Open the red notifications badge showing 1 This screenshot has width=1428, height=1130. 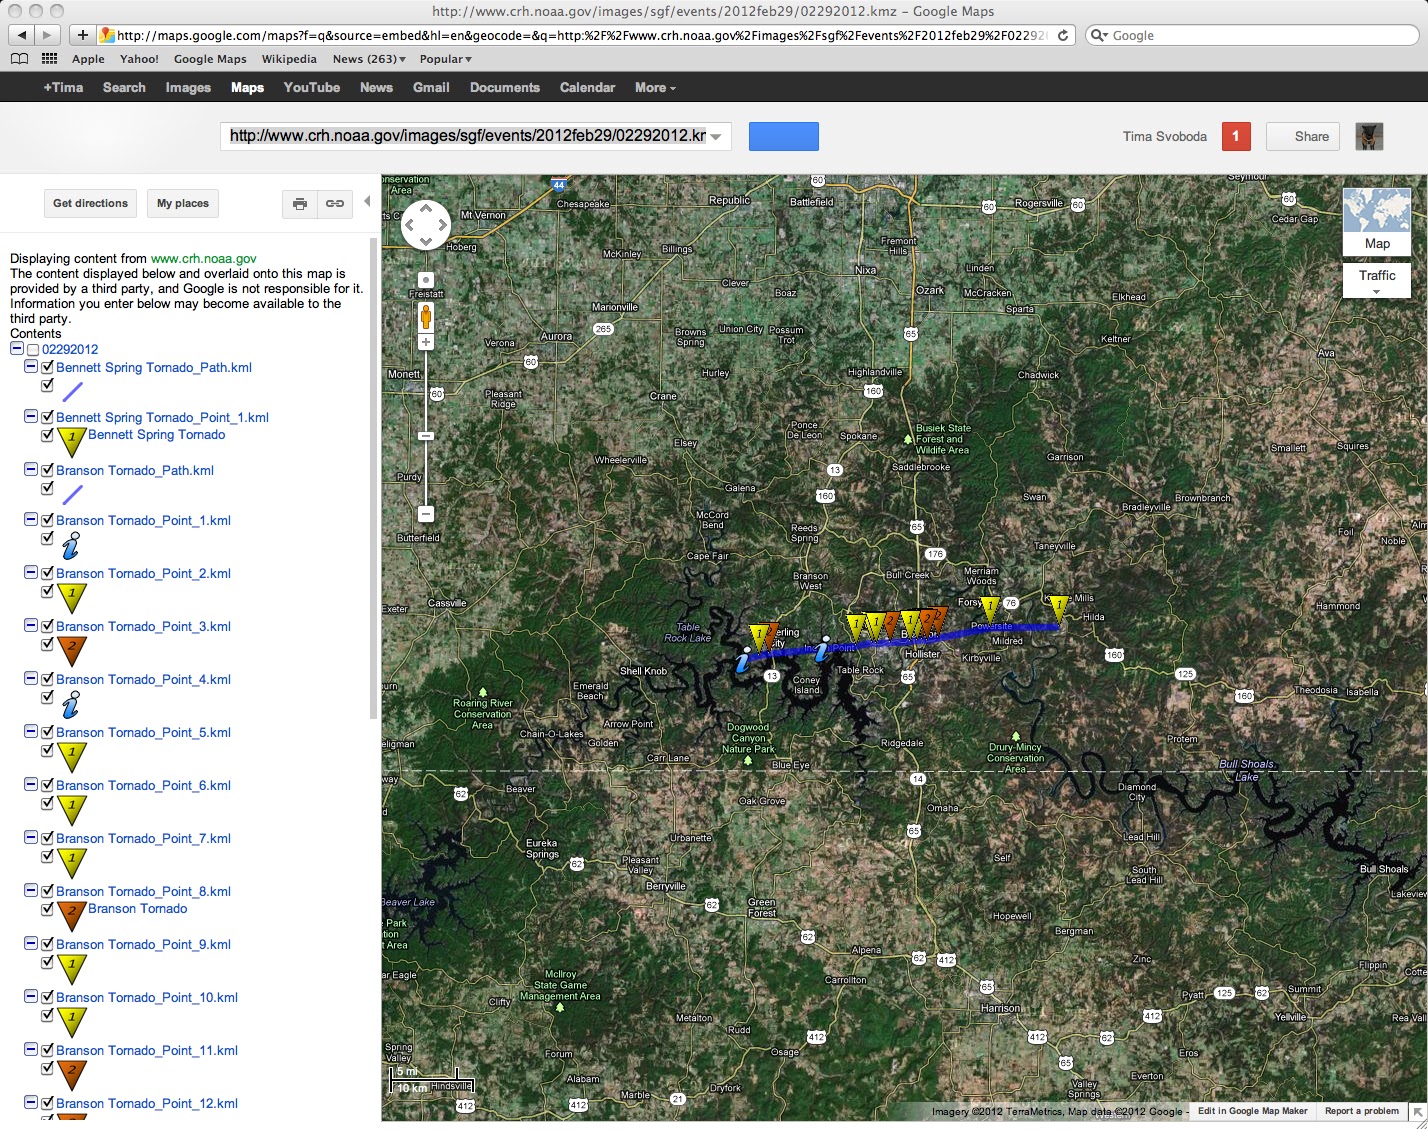coord(1236,136)
